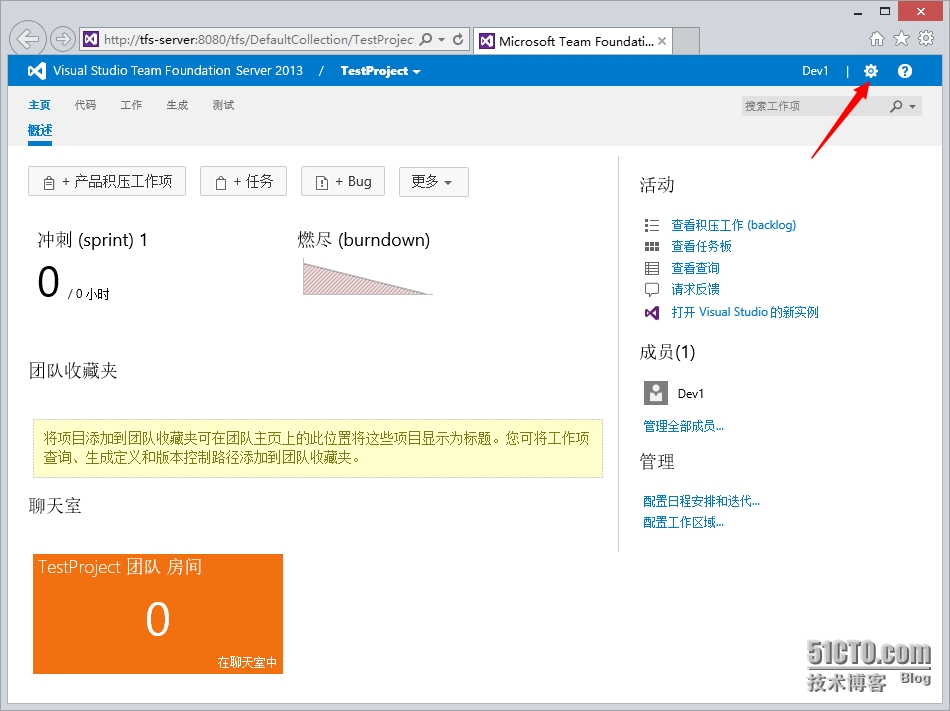
Task: Open the address bar autocomplete dropdown arrow
Action: (441, 39)
